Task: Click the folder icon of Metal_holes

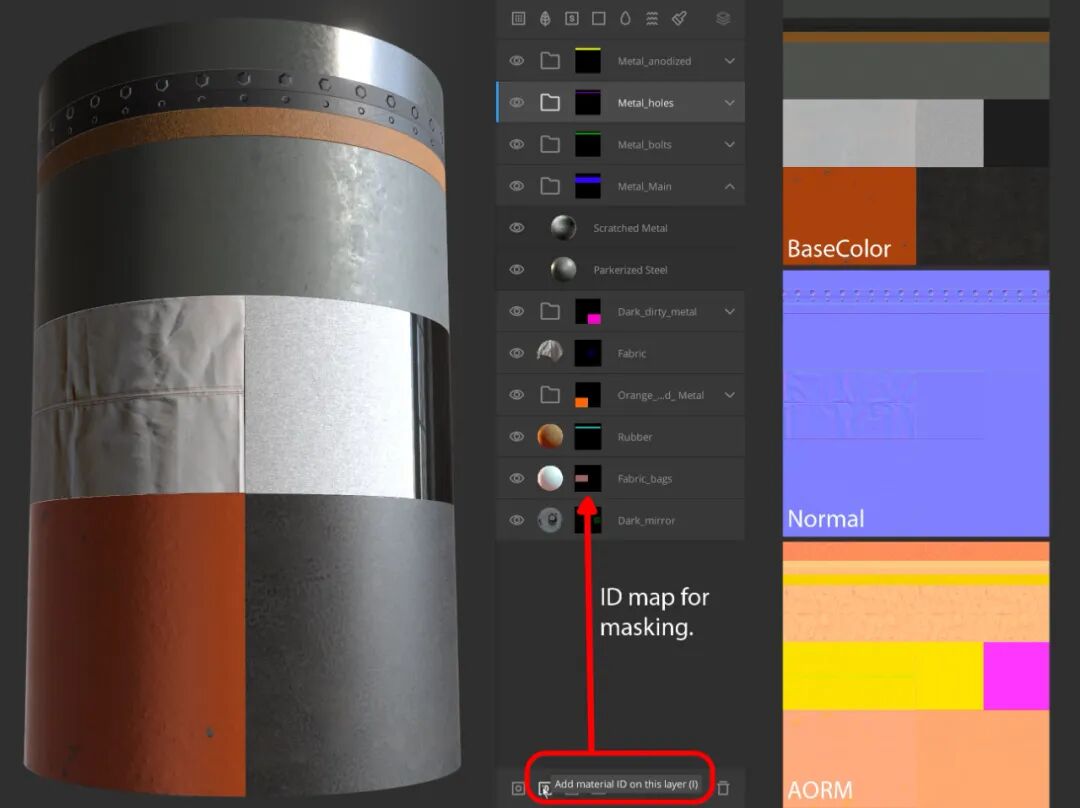Action: coord(550,103)
